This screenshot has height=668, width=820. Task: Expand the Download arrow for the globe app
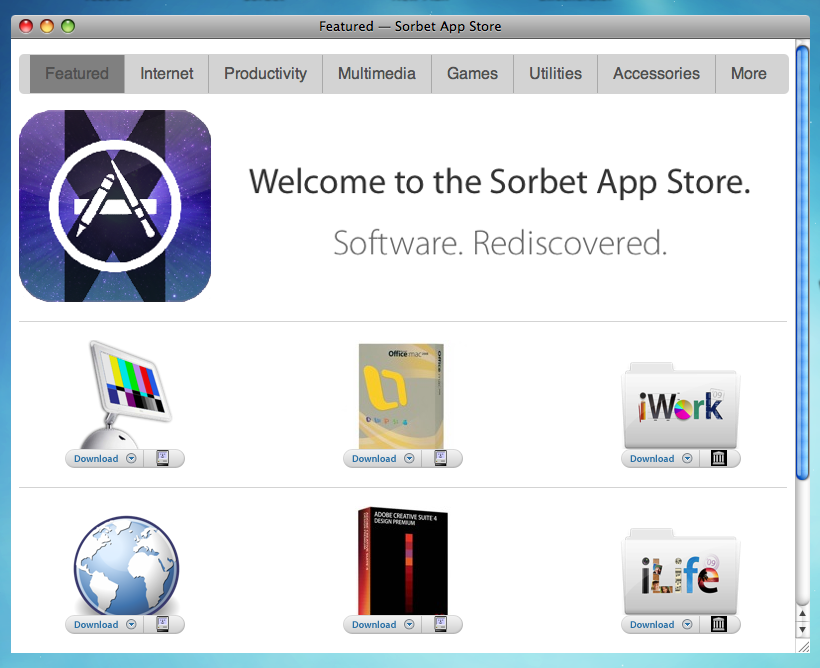point(131,624)
